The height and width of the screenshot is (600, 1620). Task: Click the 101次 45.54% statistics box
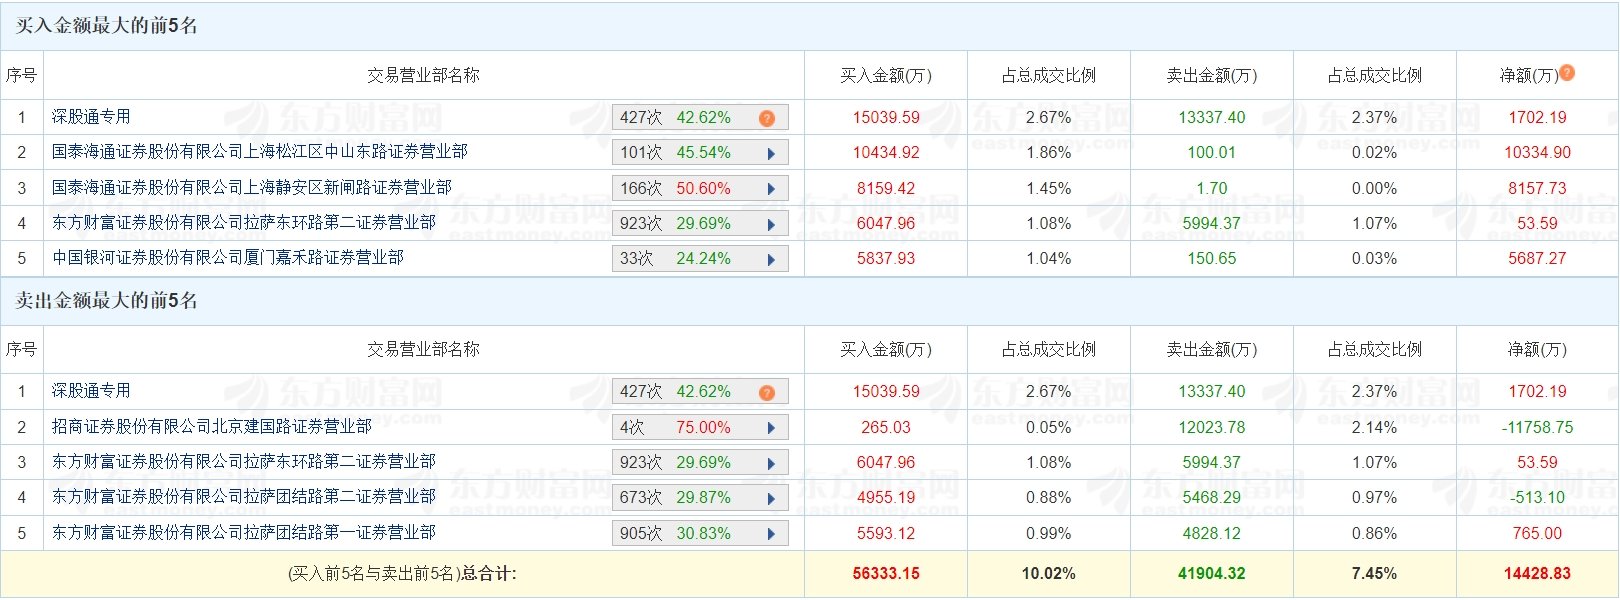click(700, 153)
